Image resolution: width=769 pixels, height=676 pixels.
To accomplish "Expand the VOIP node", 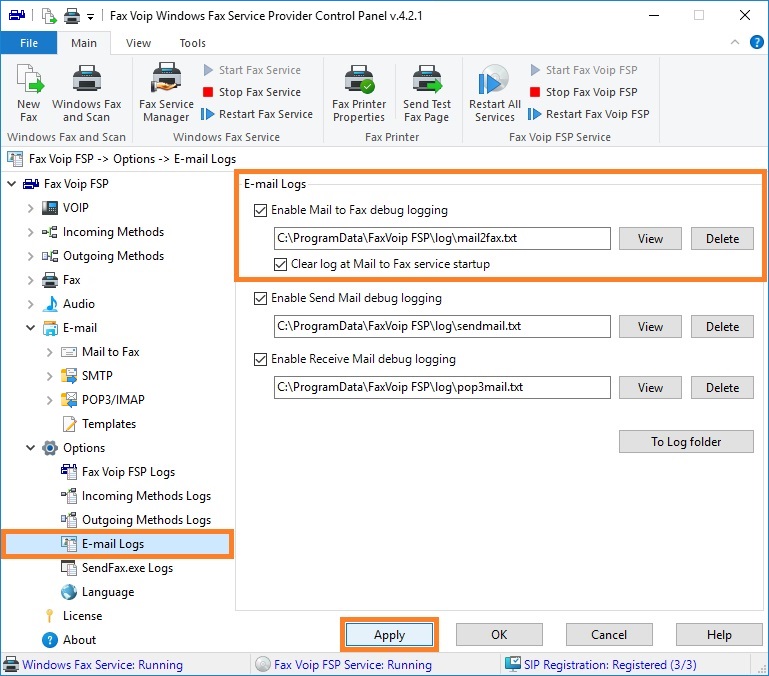I will point(30,208).
